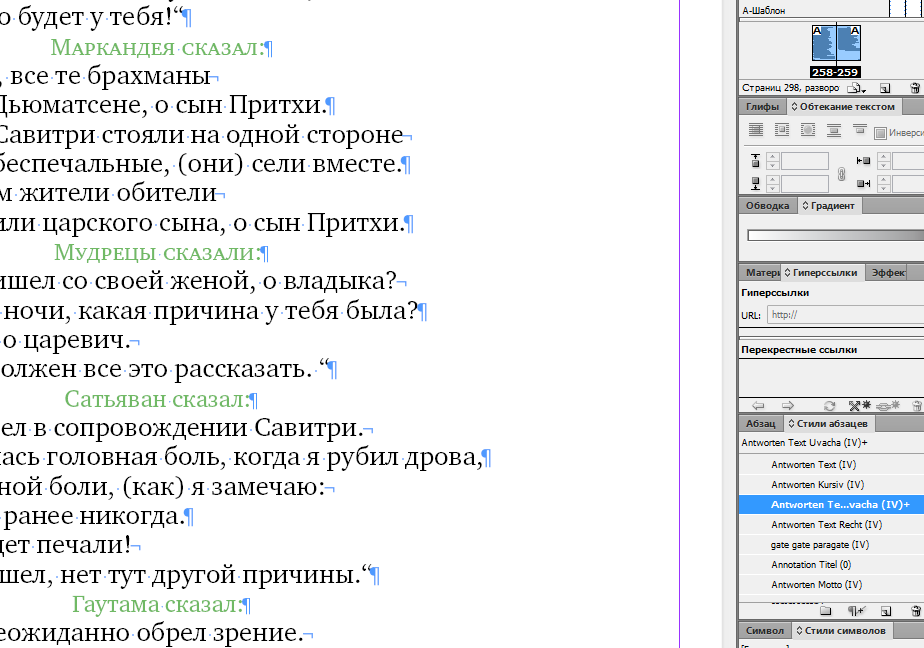
Task: Create a new hyperlink icon
Action: pos(888,405)
